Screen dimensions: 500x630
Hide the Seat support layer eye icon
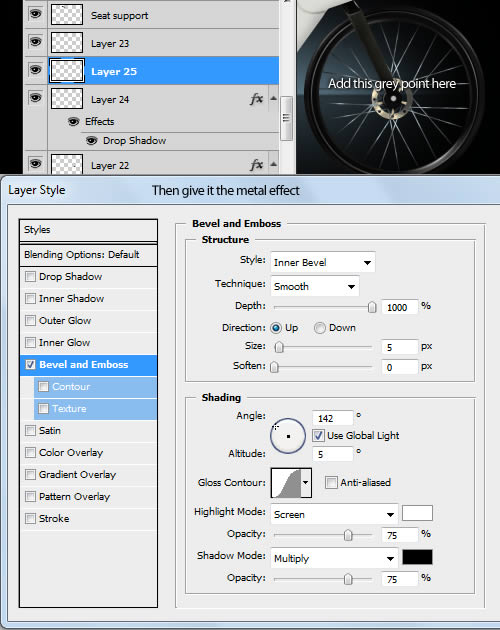tap(35, 14)
